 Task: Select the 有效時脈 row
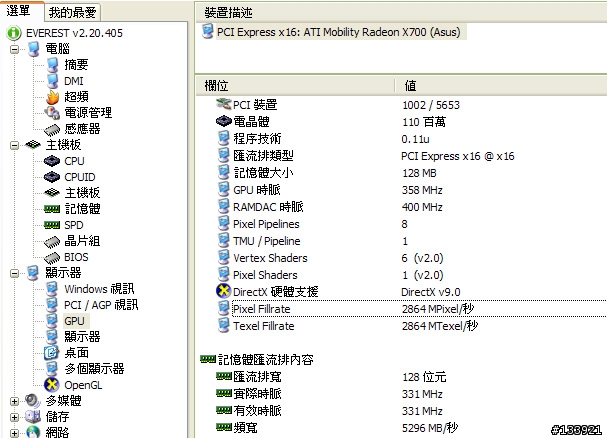(x=411, y=411)
